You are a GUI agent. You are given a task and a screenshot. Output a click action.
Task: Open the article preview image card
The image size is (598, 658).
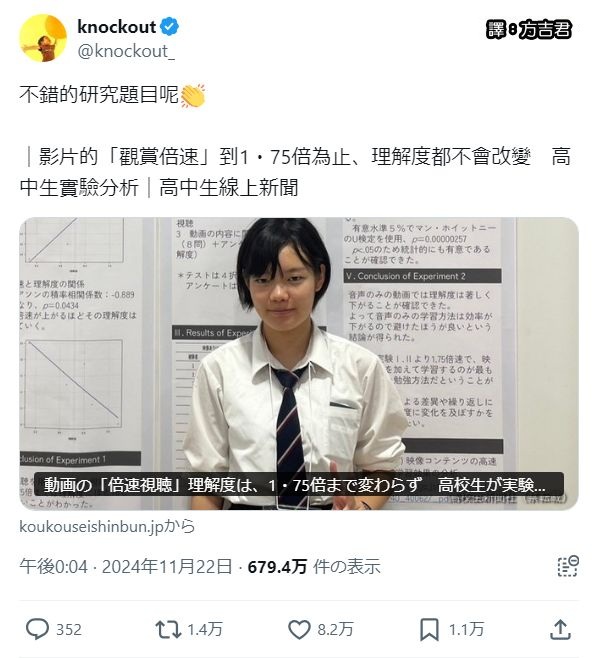pos(299,363)
